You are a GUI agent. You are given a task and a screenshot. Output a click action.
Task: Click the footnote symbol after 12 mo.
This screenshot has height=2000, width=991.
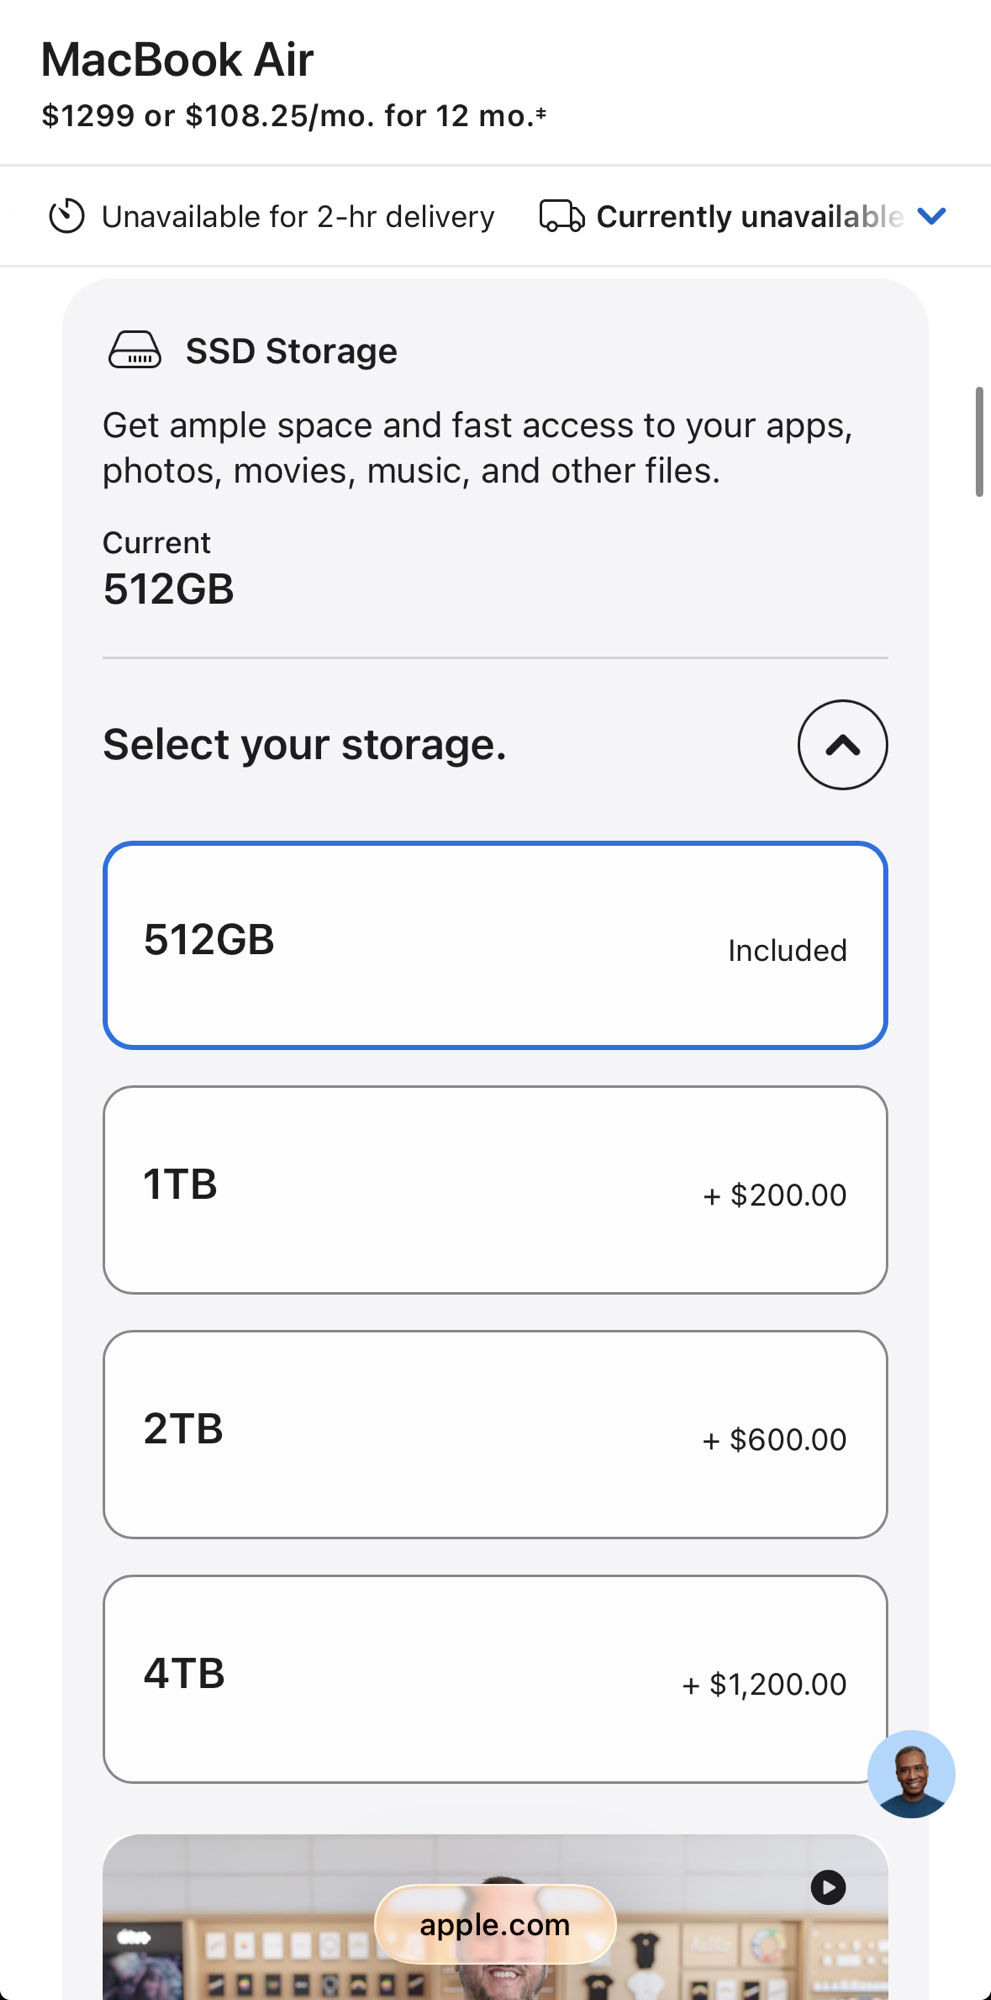[541, 113]
